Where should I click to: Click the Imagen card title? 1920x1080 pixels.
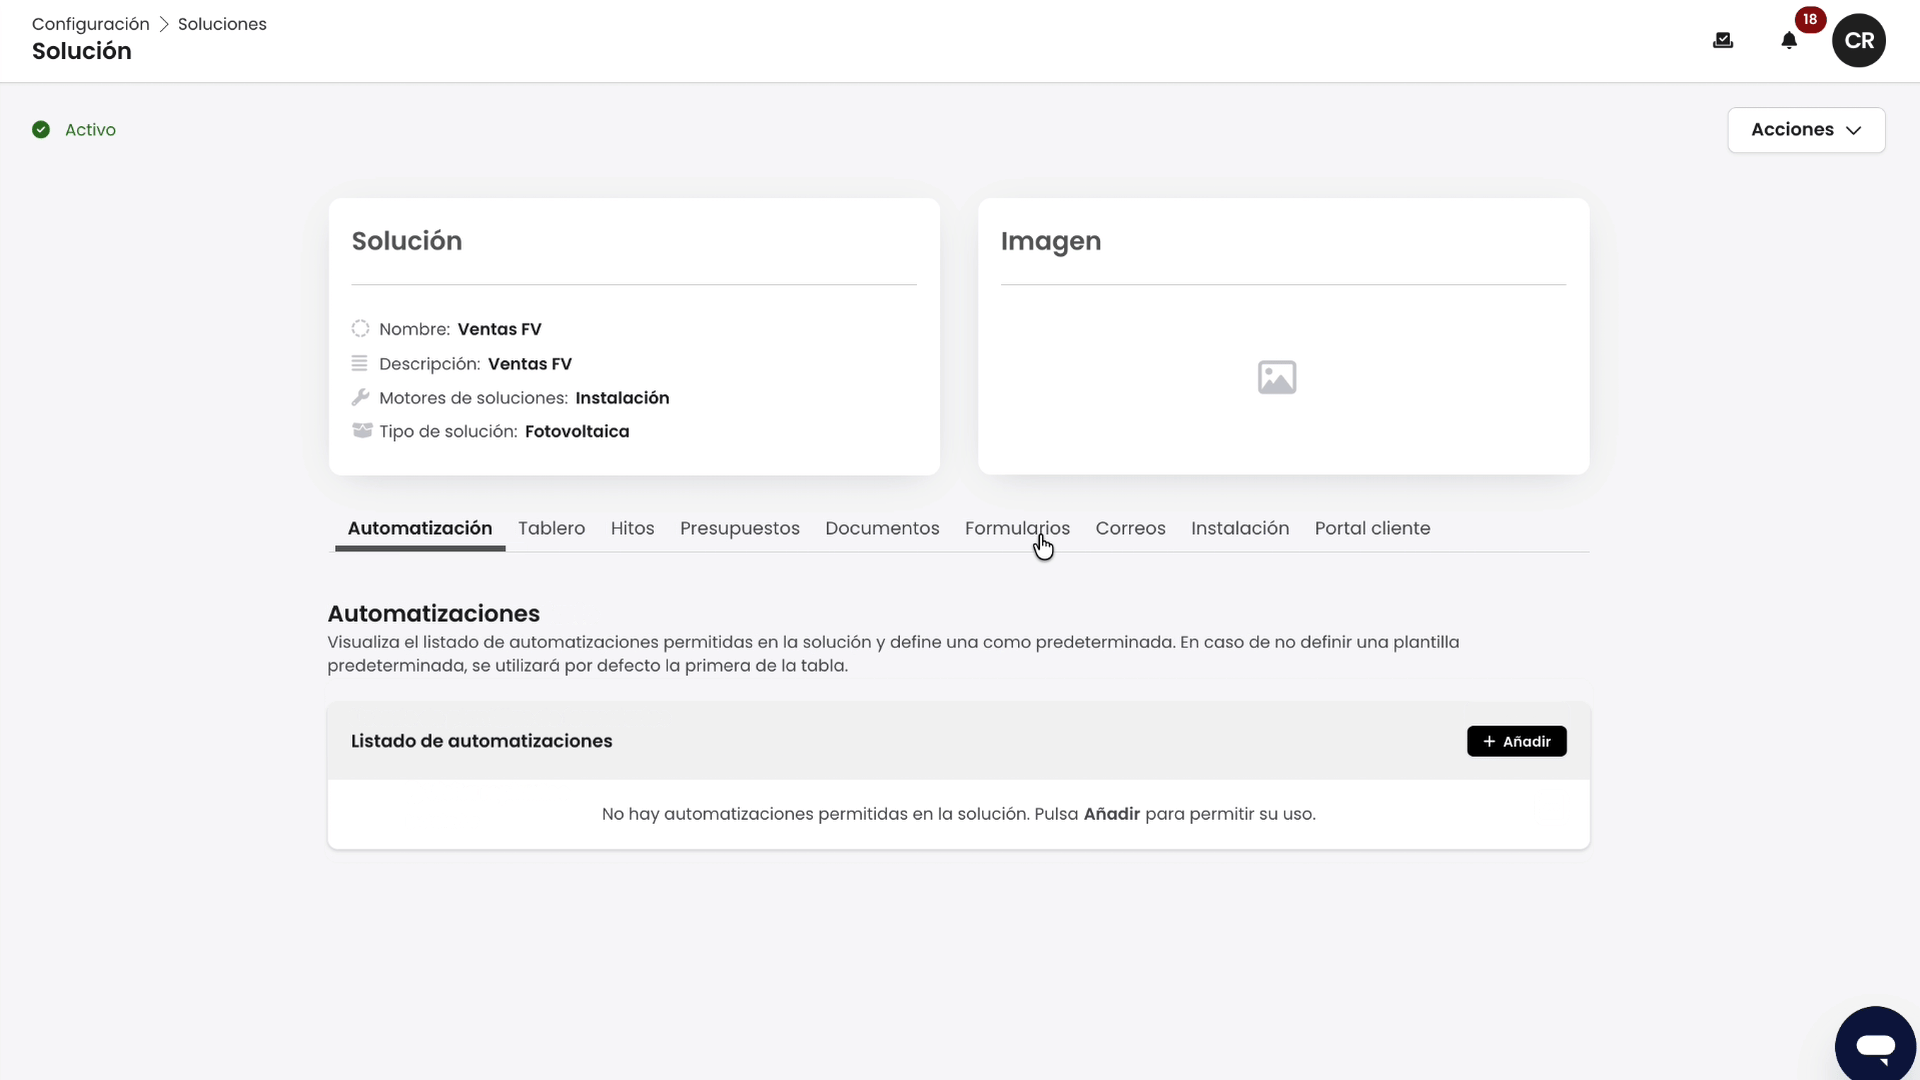[1050, 241]
